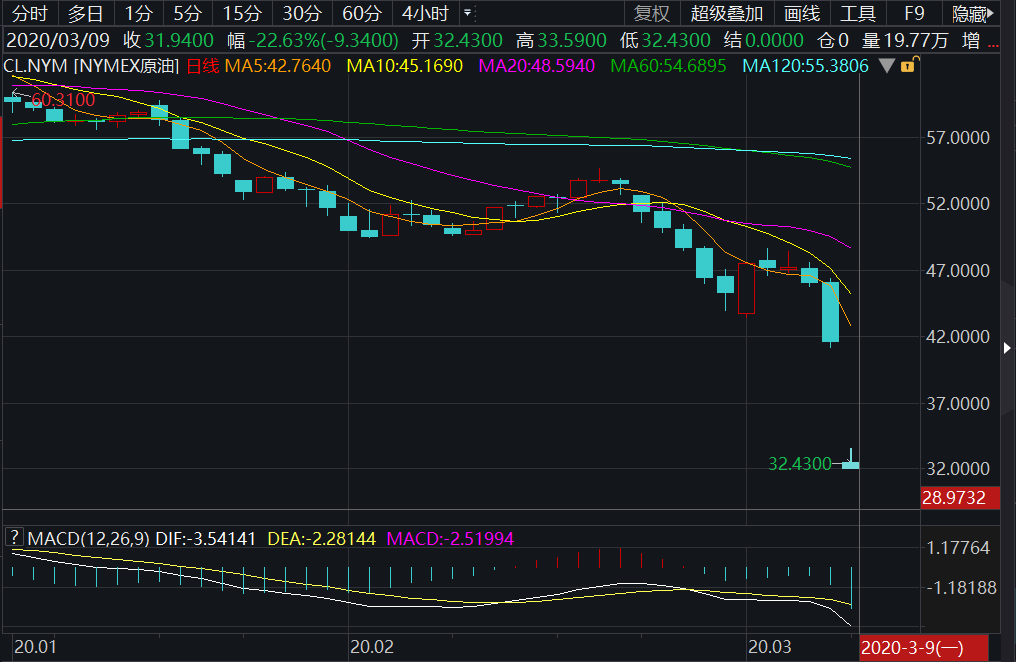
Task: Switch to 5分 chart period
Action: tap(186, 13)
